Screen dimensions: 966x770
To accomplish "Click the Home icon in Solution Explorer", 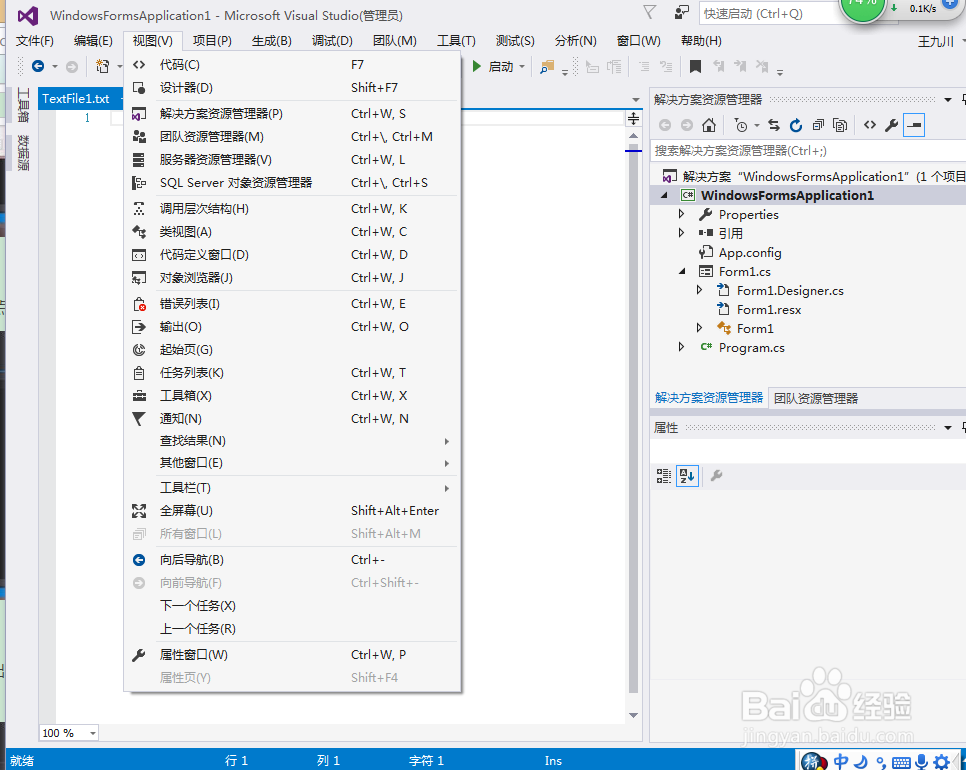I will 709,125.
